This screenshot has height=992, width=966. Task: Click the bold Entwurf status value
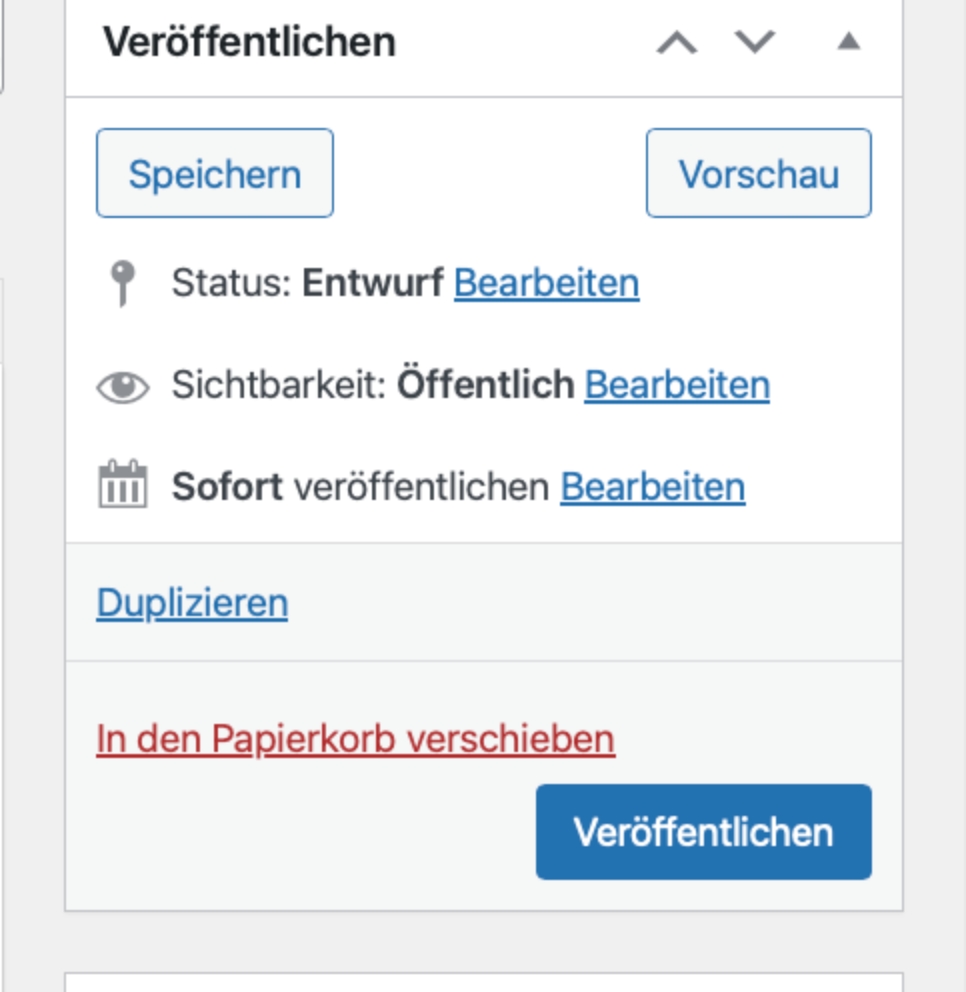373,284
